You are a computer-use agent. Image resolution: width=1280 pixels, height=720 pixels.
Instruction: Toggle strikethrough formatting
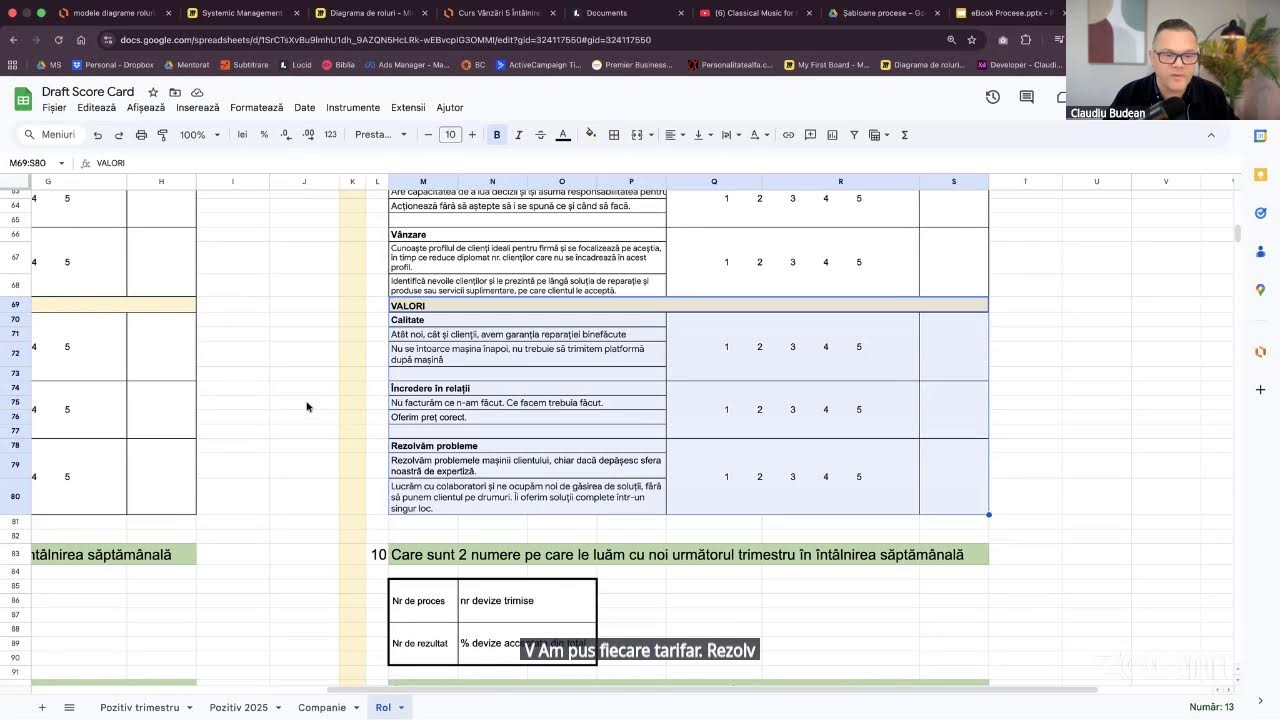(540, 135)
